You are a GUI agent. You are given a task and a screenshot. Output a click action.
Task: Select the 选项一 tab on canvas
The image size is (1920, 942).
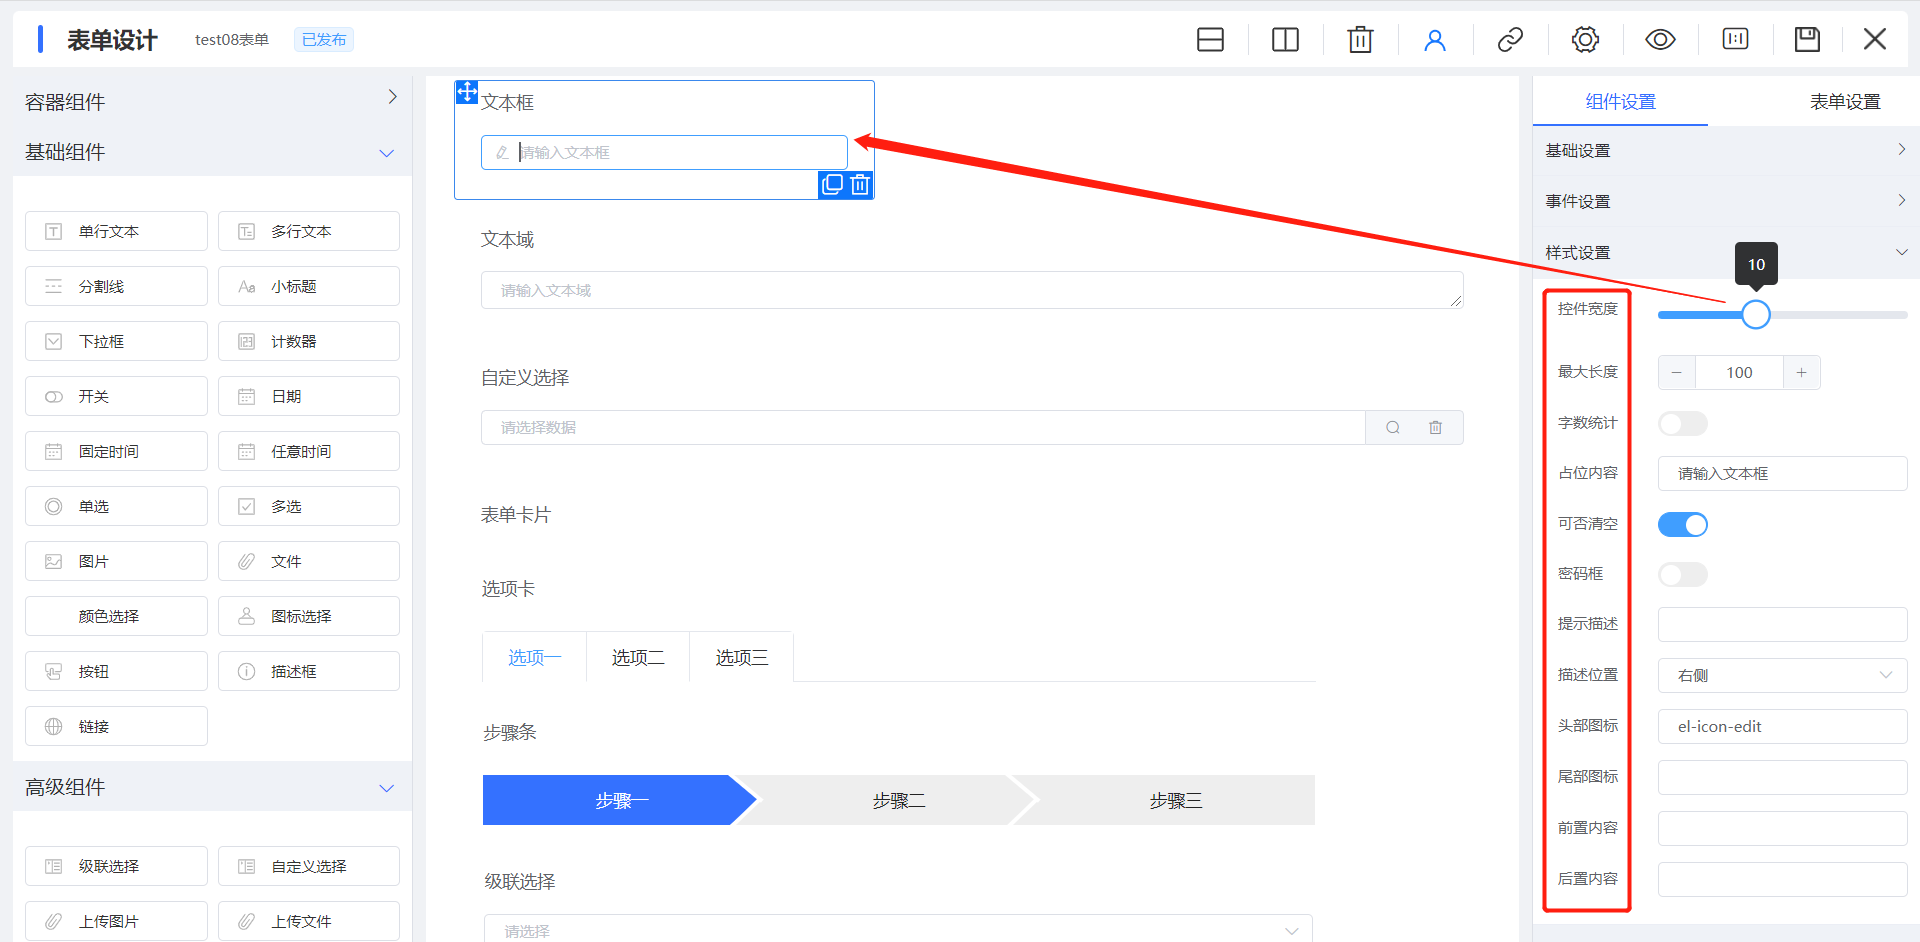pyautogui.click(x=535, y=657)
